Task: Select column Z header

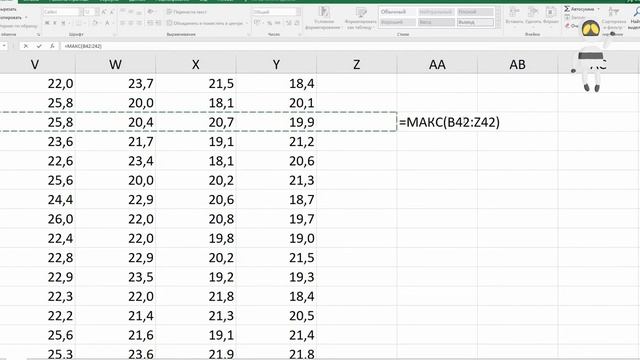Action: pyautogui.click(x=357, y=64)
